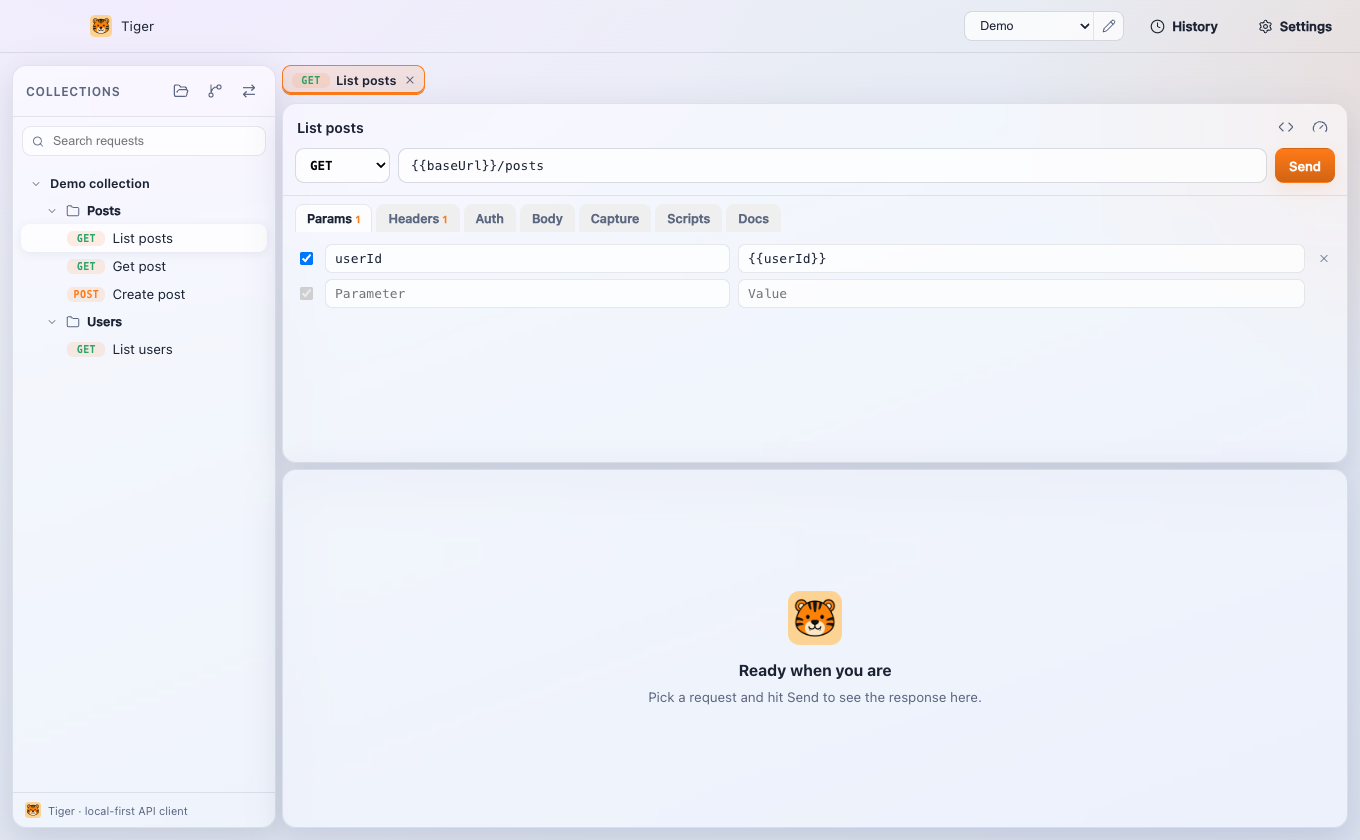Click GET badge beside List users

86,349
